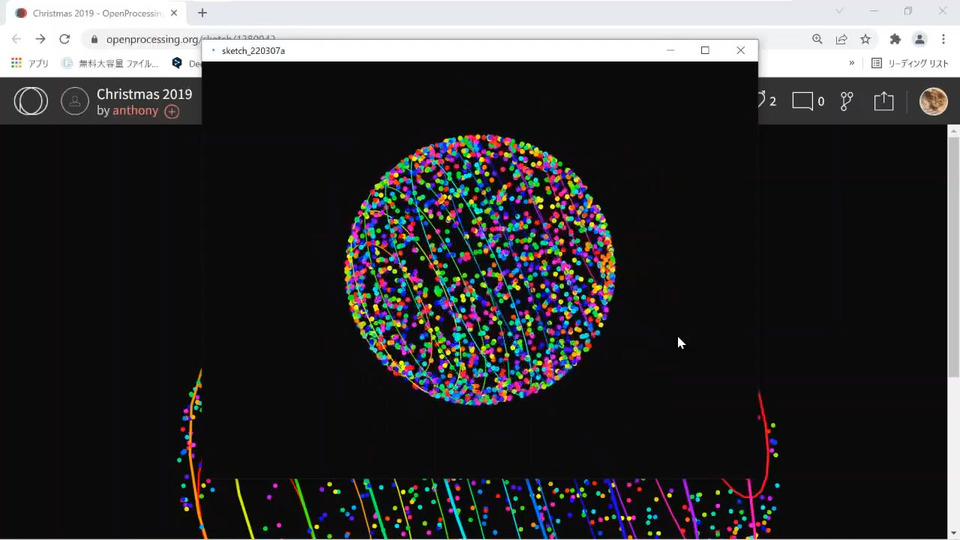Viewport: 960px width, 540px height.
Task: Minimize the sketch_220307a window
Action: [x=670, y=50]
